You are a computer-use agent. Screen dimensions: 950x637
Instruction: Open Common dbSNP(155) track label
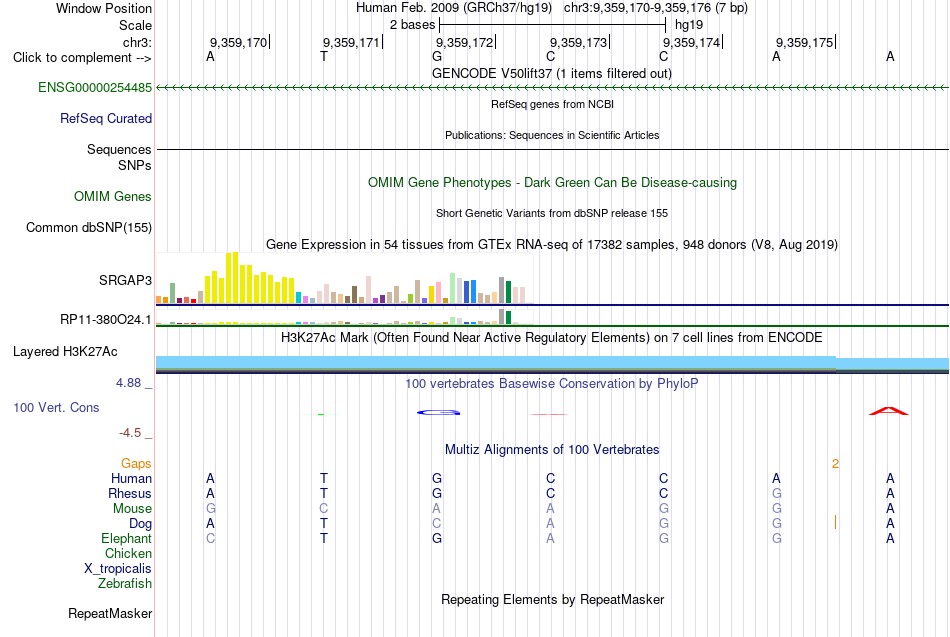click(x=88, y=227)
